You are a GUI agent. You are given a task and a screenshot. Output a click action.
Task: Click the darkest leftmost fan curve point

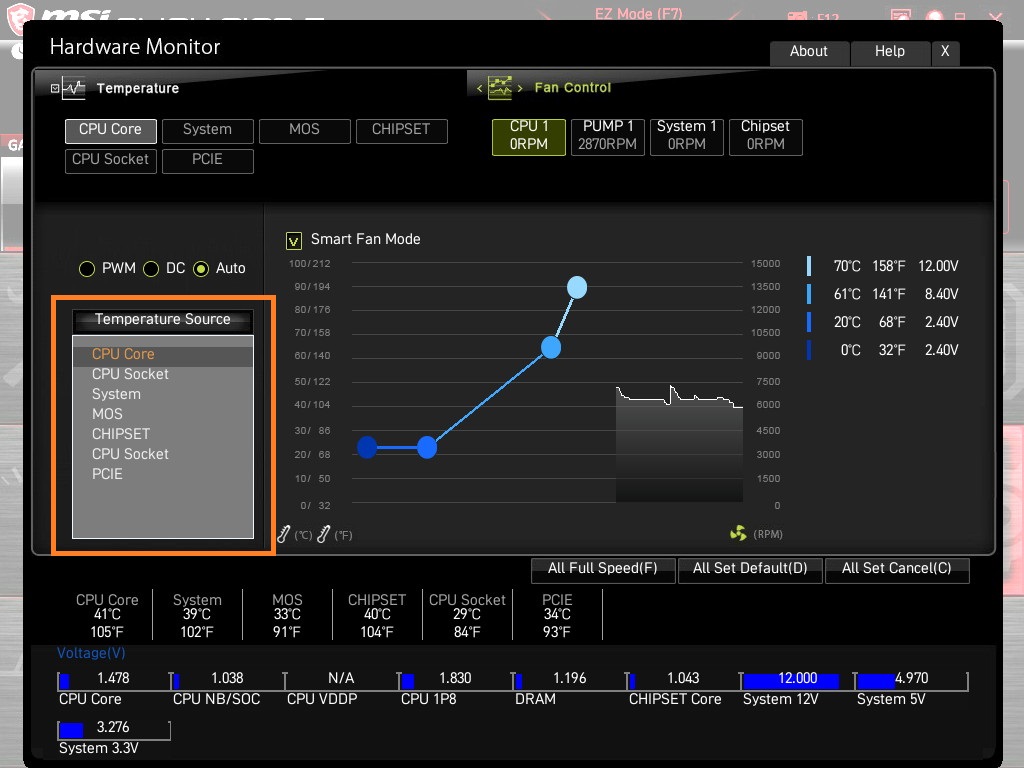pyautogui.click(x=367, y=447)
